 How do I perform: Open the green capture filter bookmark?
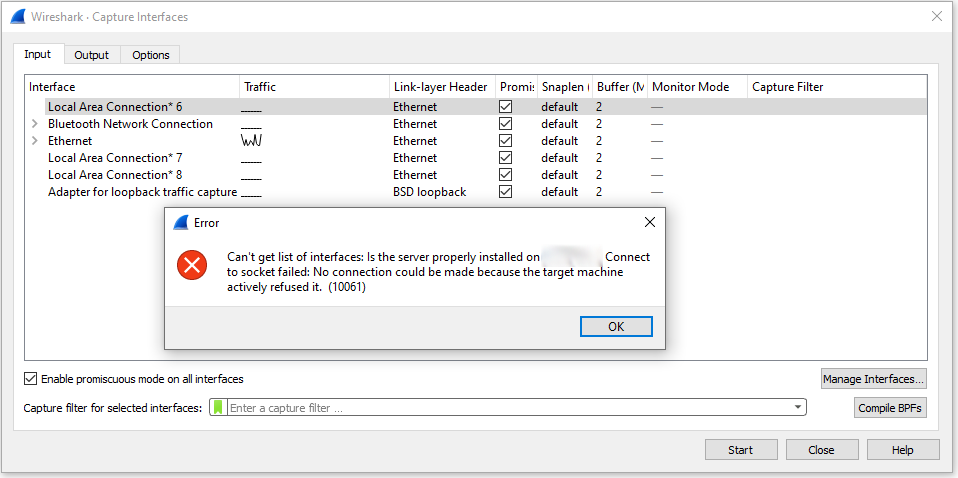click(218, 408)
